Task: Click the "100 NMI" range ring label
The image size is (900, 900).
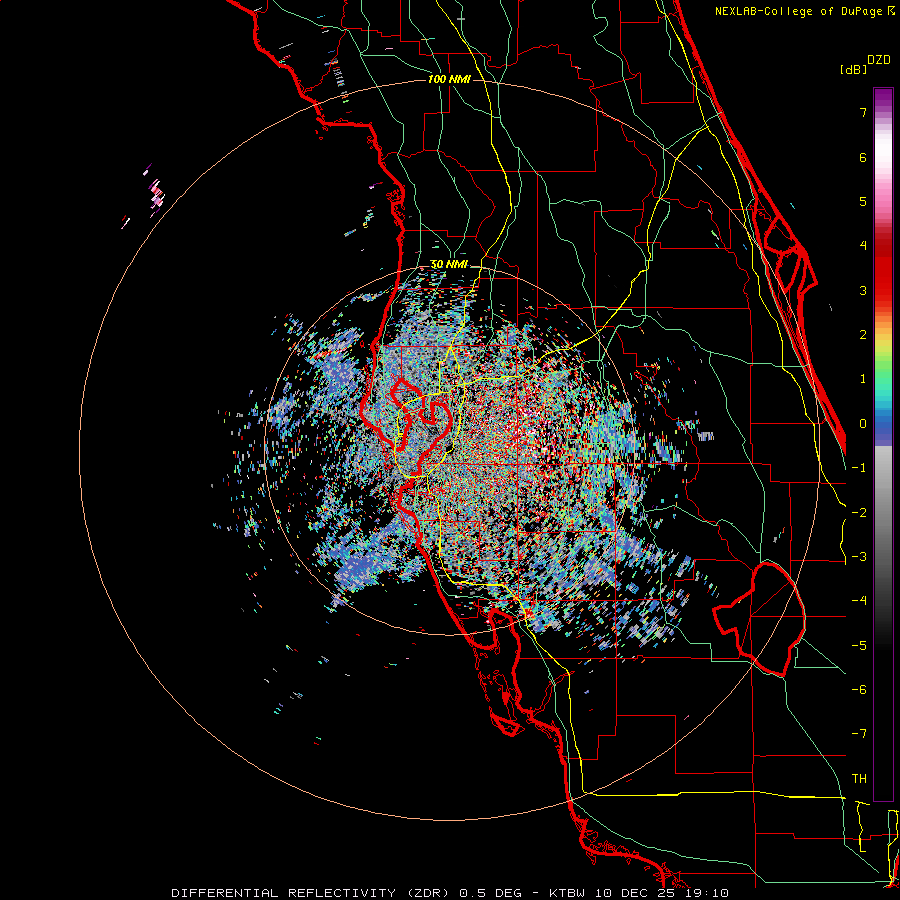Action: (x=449, y=79)
